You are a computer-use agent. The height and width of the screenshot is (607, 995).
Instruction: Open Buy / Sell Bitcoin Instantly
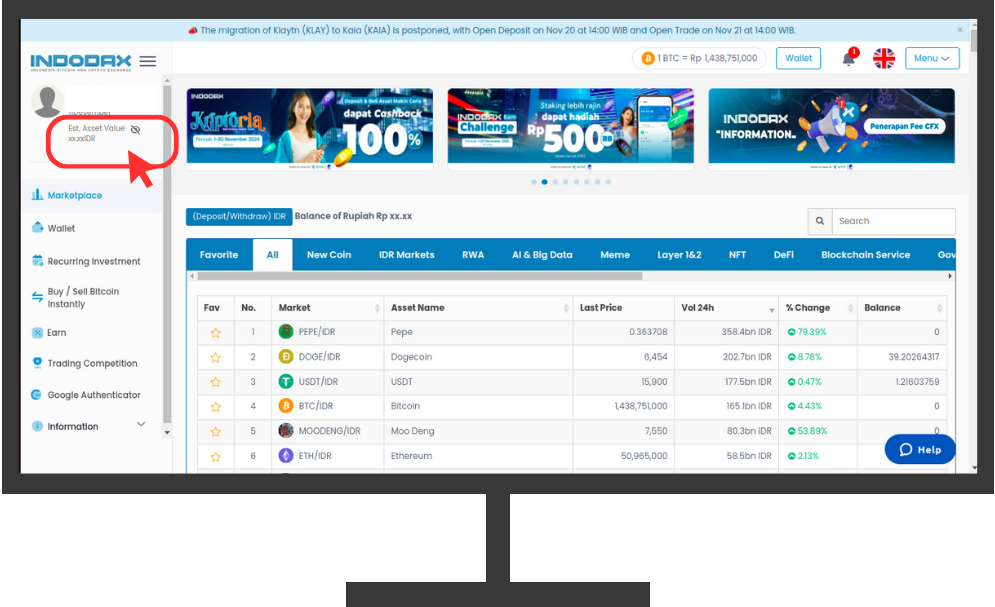[83, 297]
